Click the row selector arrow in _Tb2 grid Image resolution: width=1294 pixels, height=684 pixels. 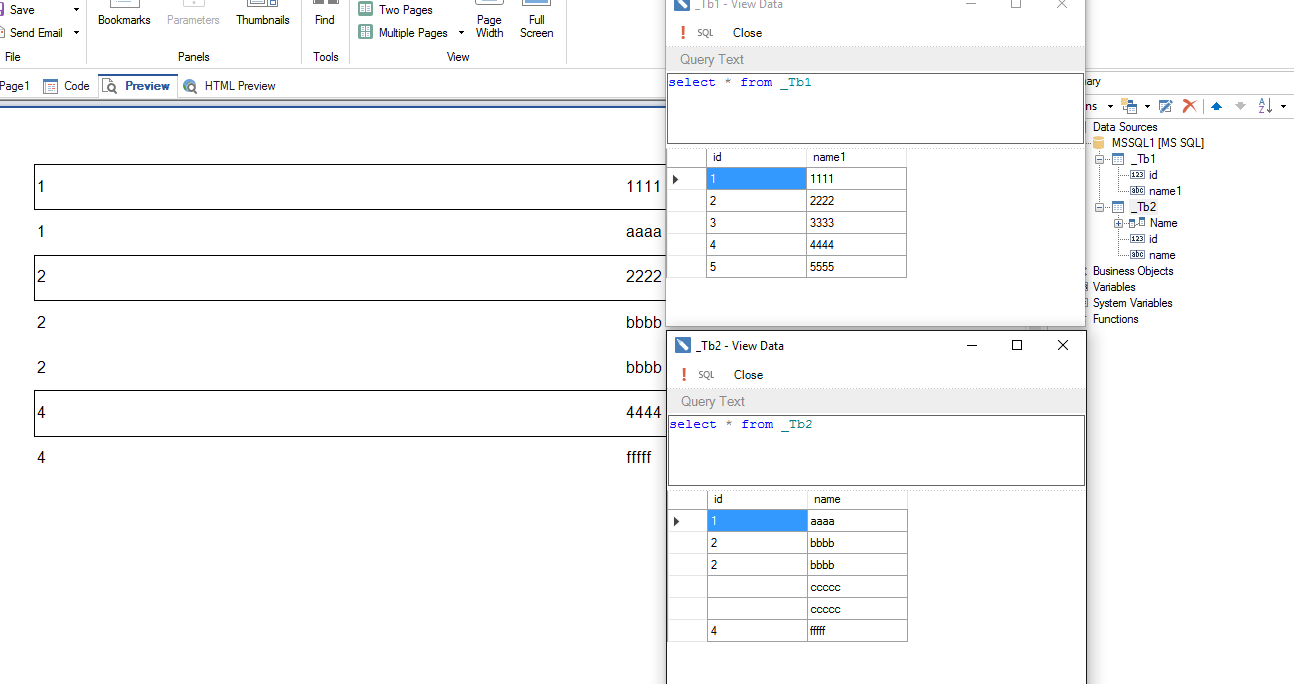(x=677, y=521)
